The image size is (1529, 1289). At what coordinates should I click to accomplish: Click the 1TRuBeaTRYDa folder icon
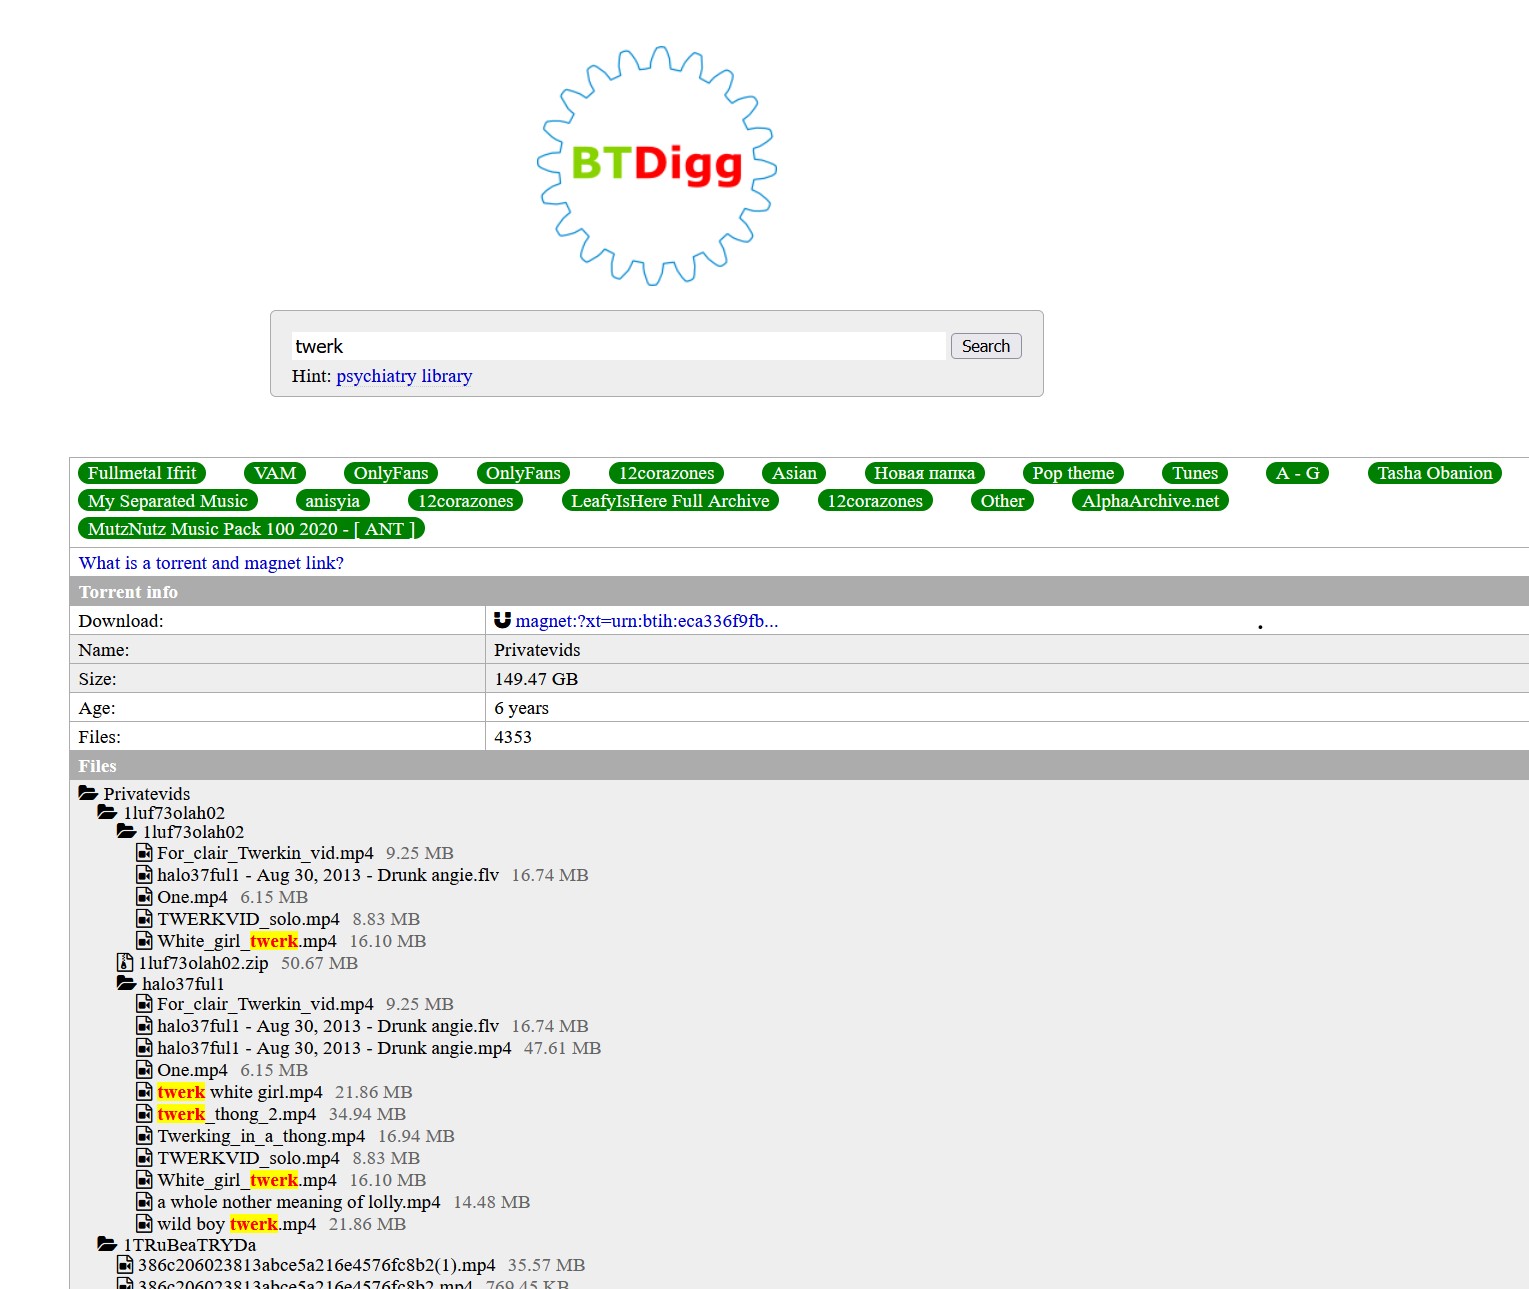click(107, 1244)
